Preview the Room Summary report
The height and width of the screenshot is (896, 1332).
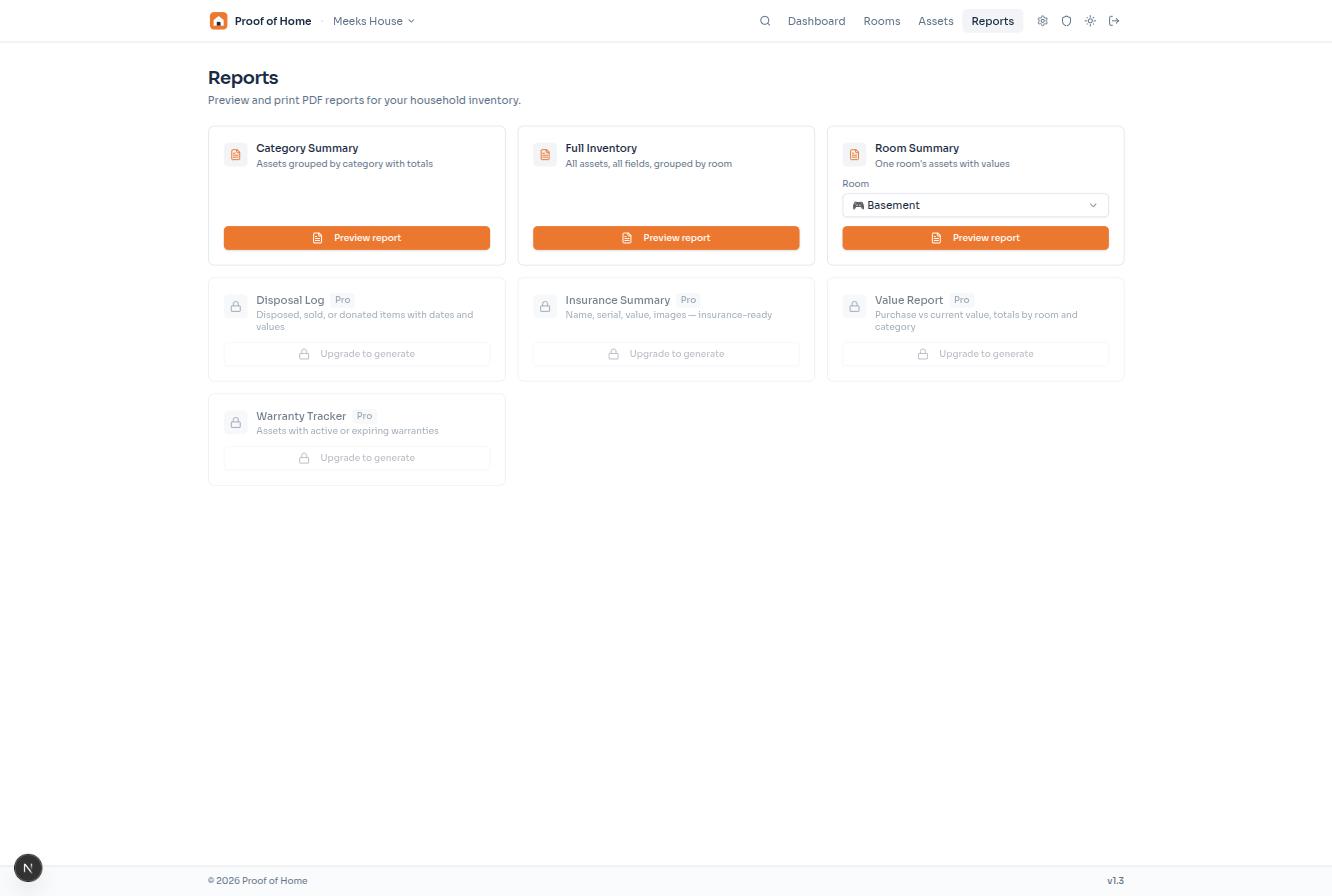tap(975, 238)
